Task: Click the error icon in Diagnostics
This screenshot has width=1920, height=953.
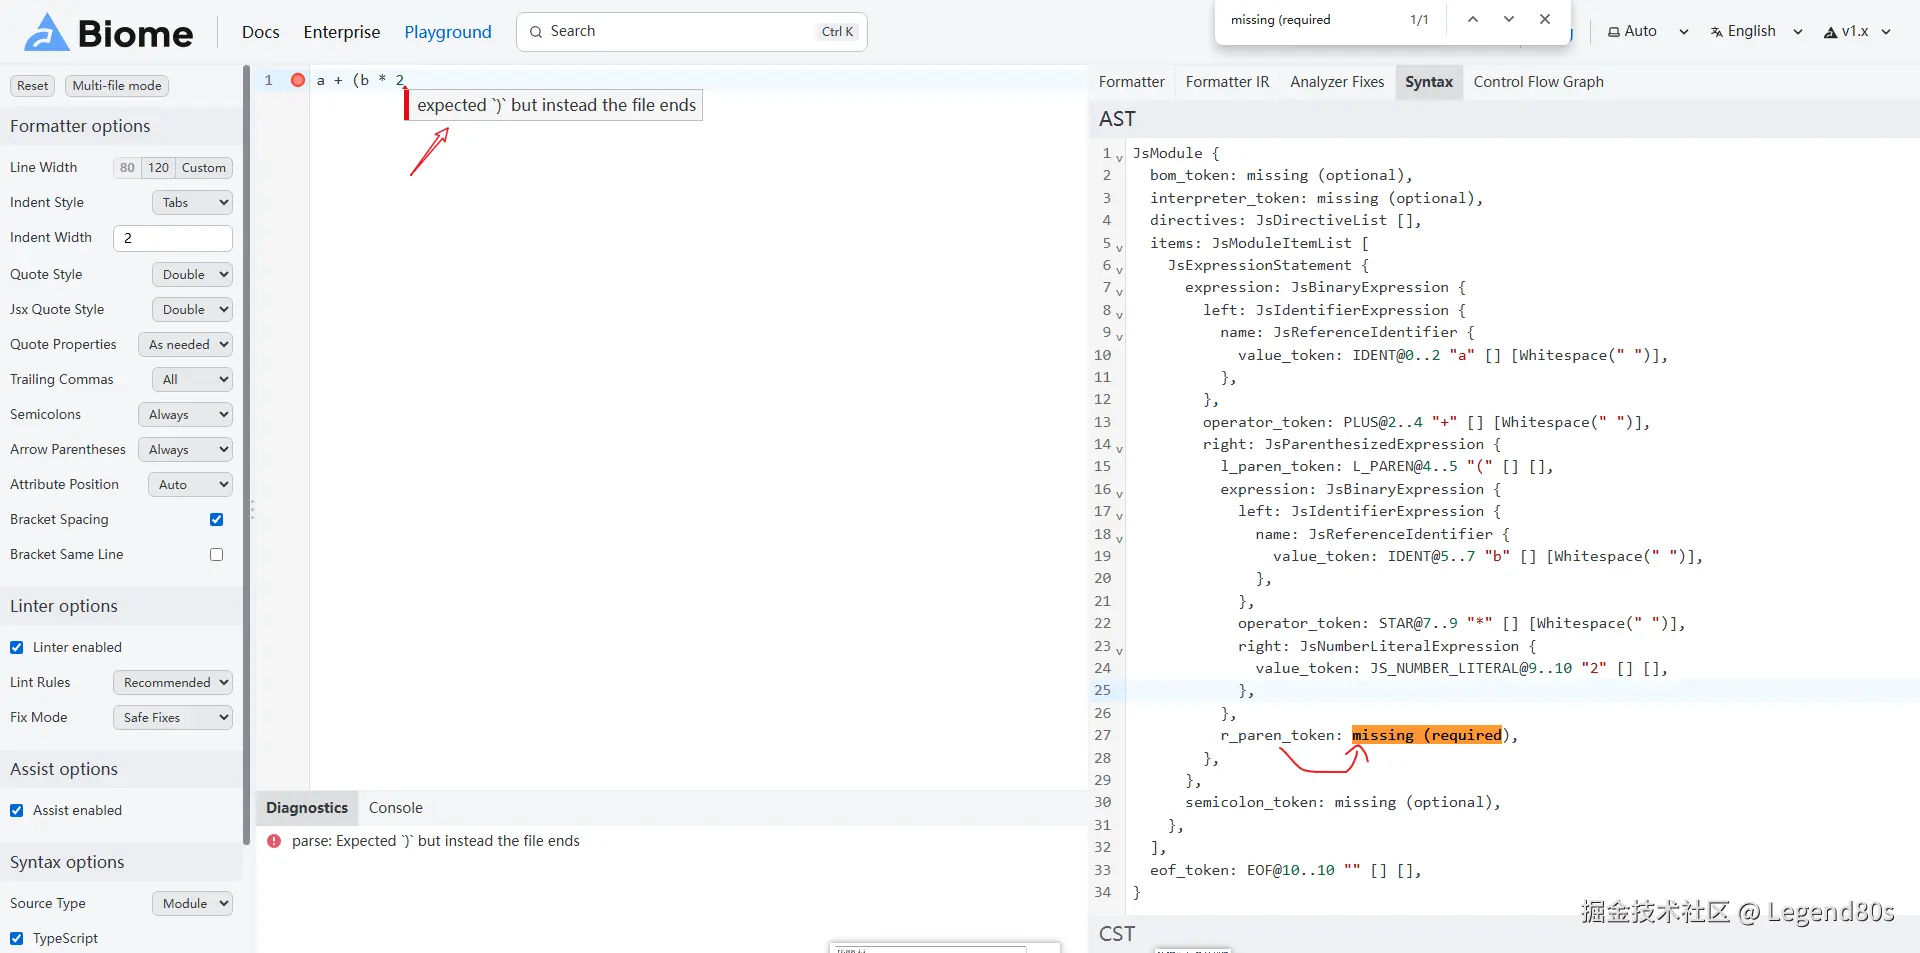Action: 274,841
